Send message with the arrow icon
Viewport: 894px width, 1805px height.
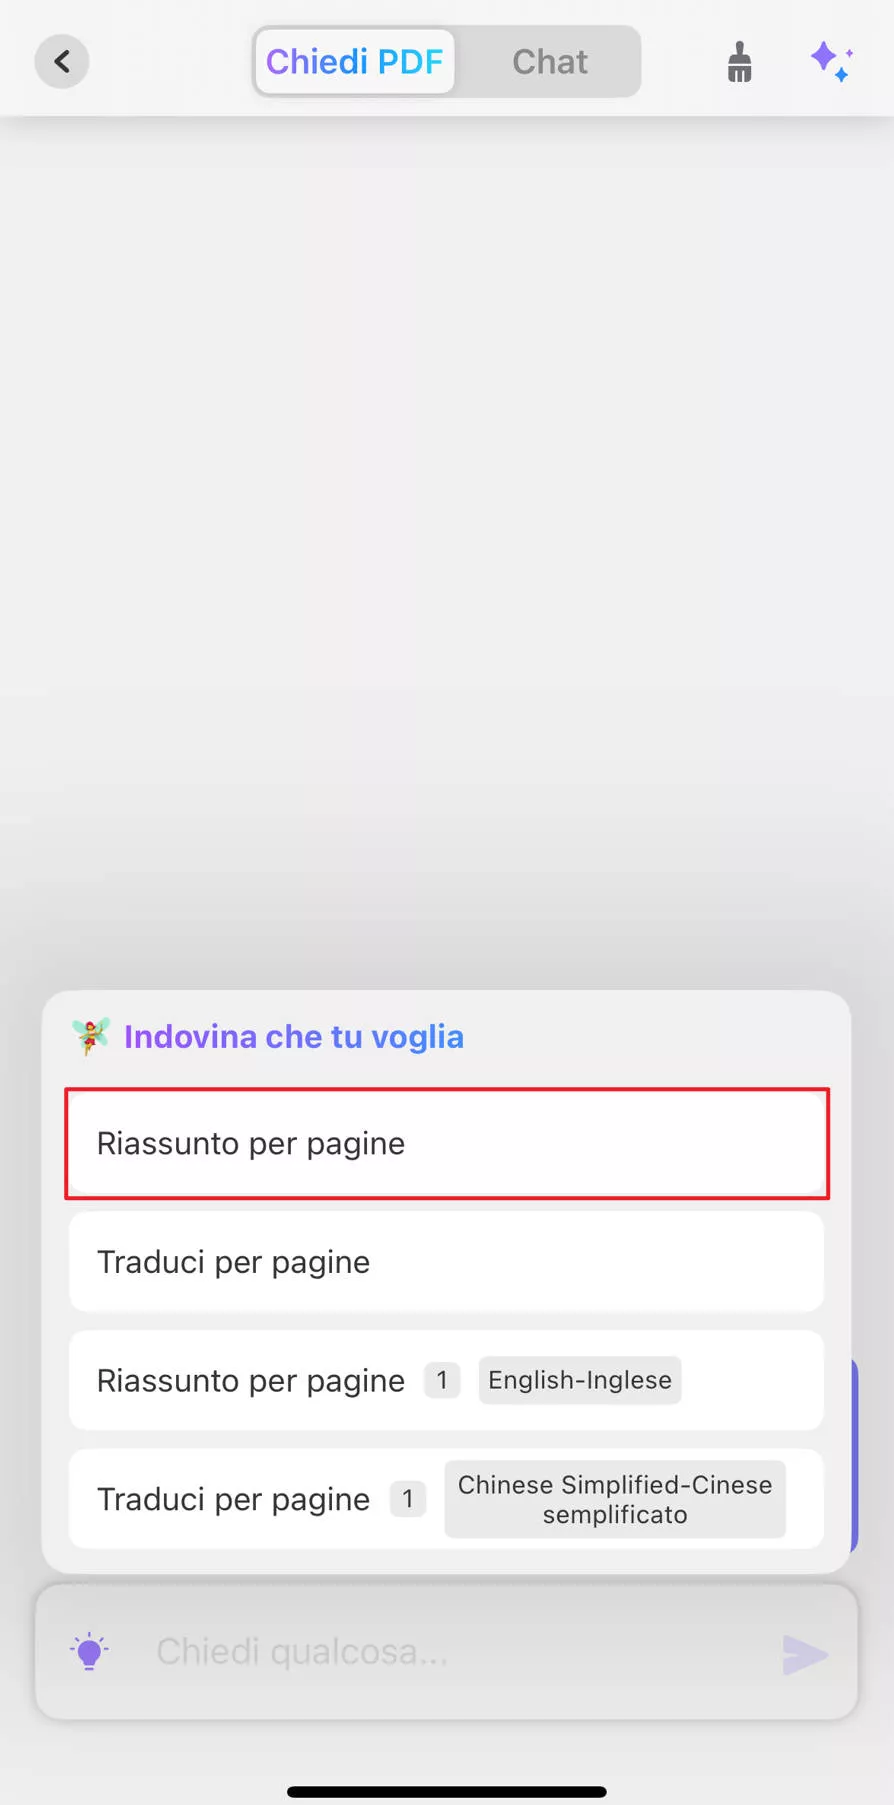805,1655
